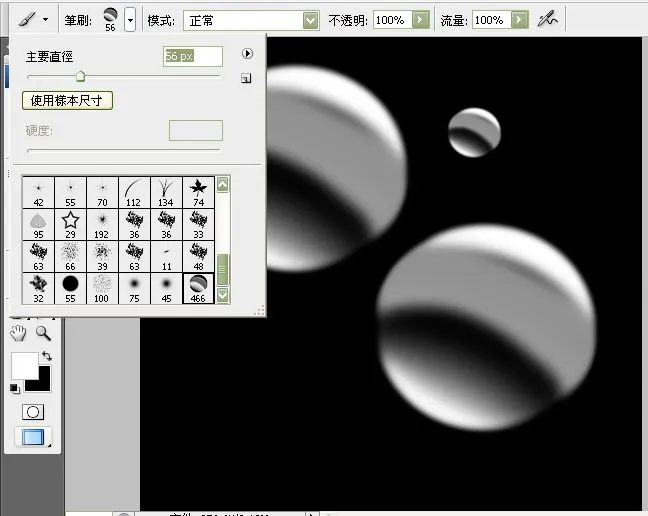Select the grass blade brush 112
This screenshot has width=648, height=516.
pyautogui.click(x=134, y=193)
